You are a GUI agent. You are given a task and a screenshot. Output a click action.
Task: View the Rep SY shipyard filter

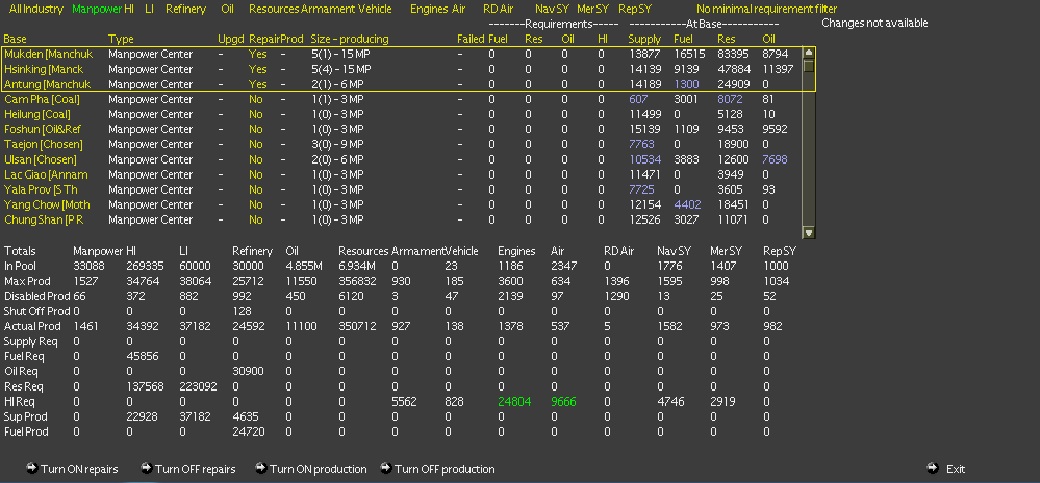click(635, 9)
